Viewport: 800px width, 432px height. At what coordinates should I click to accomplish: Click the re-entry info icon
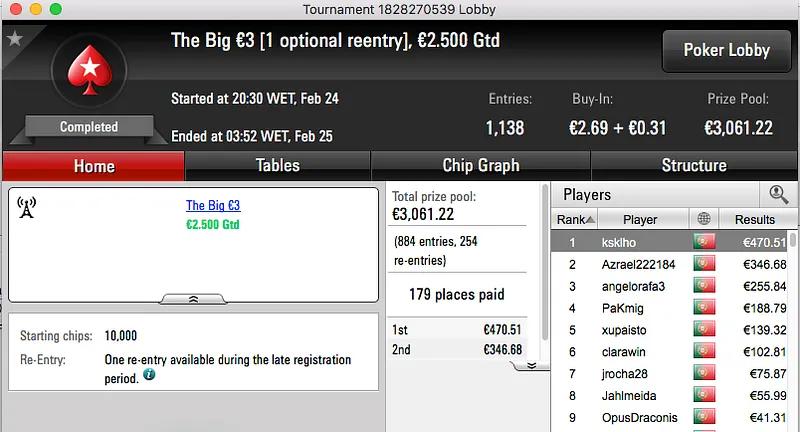(x=149, y=375)
